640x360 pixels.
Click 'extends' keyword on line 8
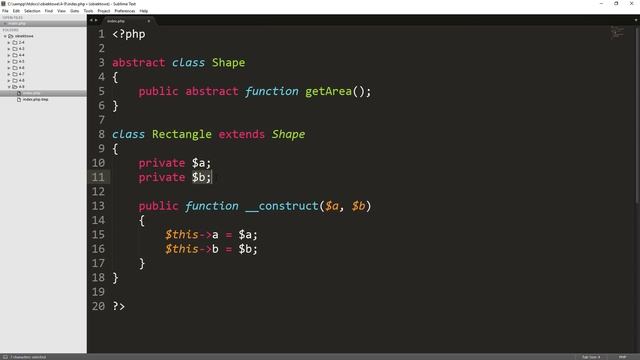click(x=242, y=134)
